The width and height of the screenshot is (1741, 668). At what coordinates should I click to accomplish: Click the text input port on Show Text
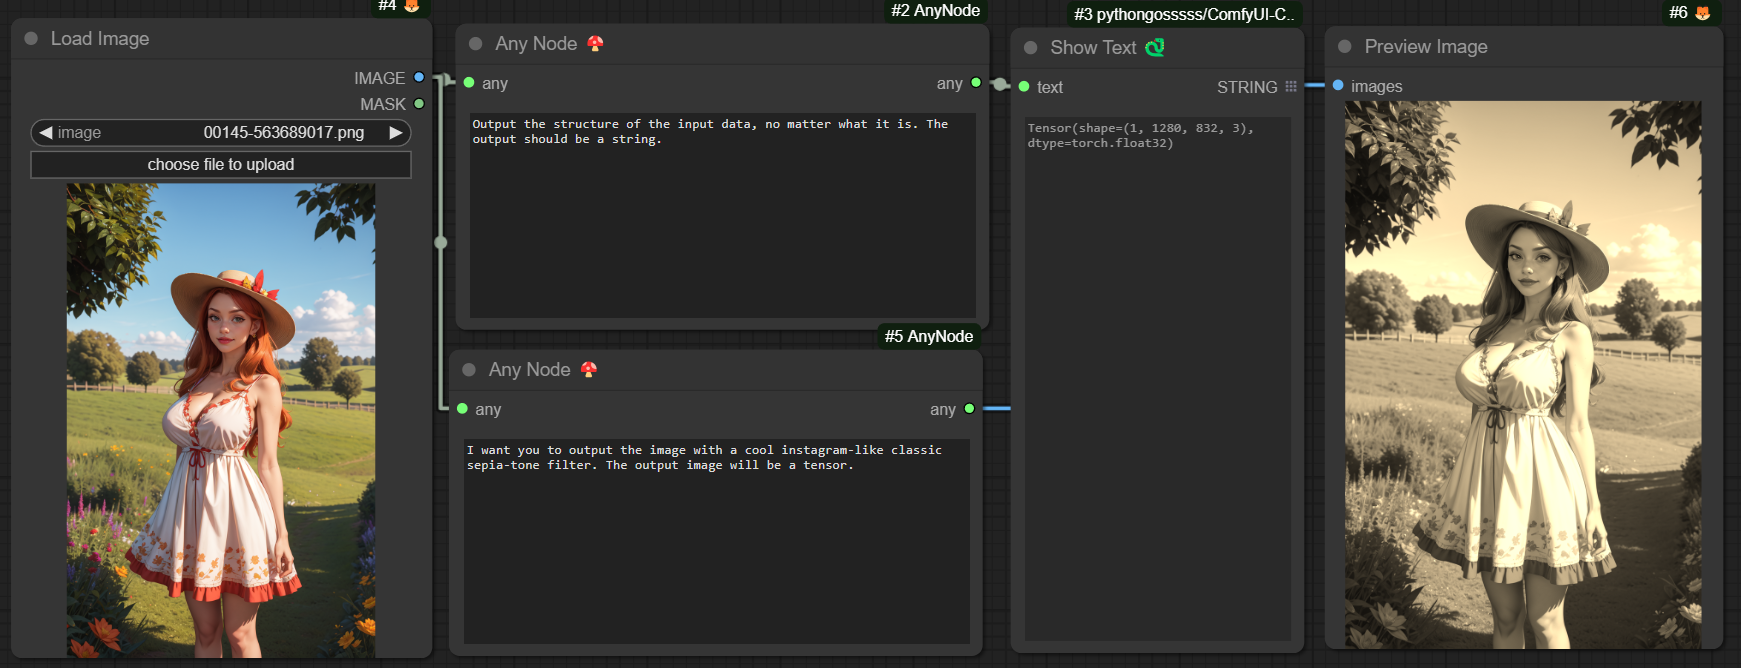pos(1024,87)
